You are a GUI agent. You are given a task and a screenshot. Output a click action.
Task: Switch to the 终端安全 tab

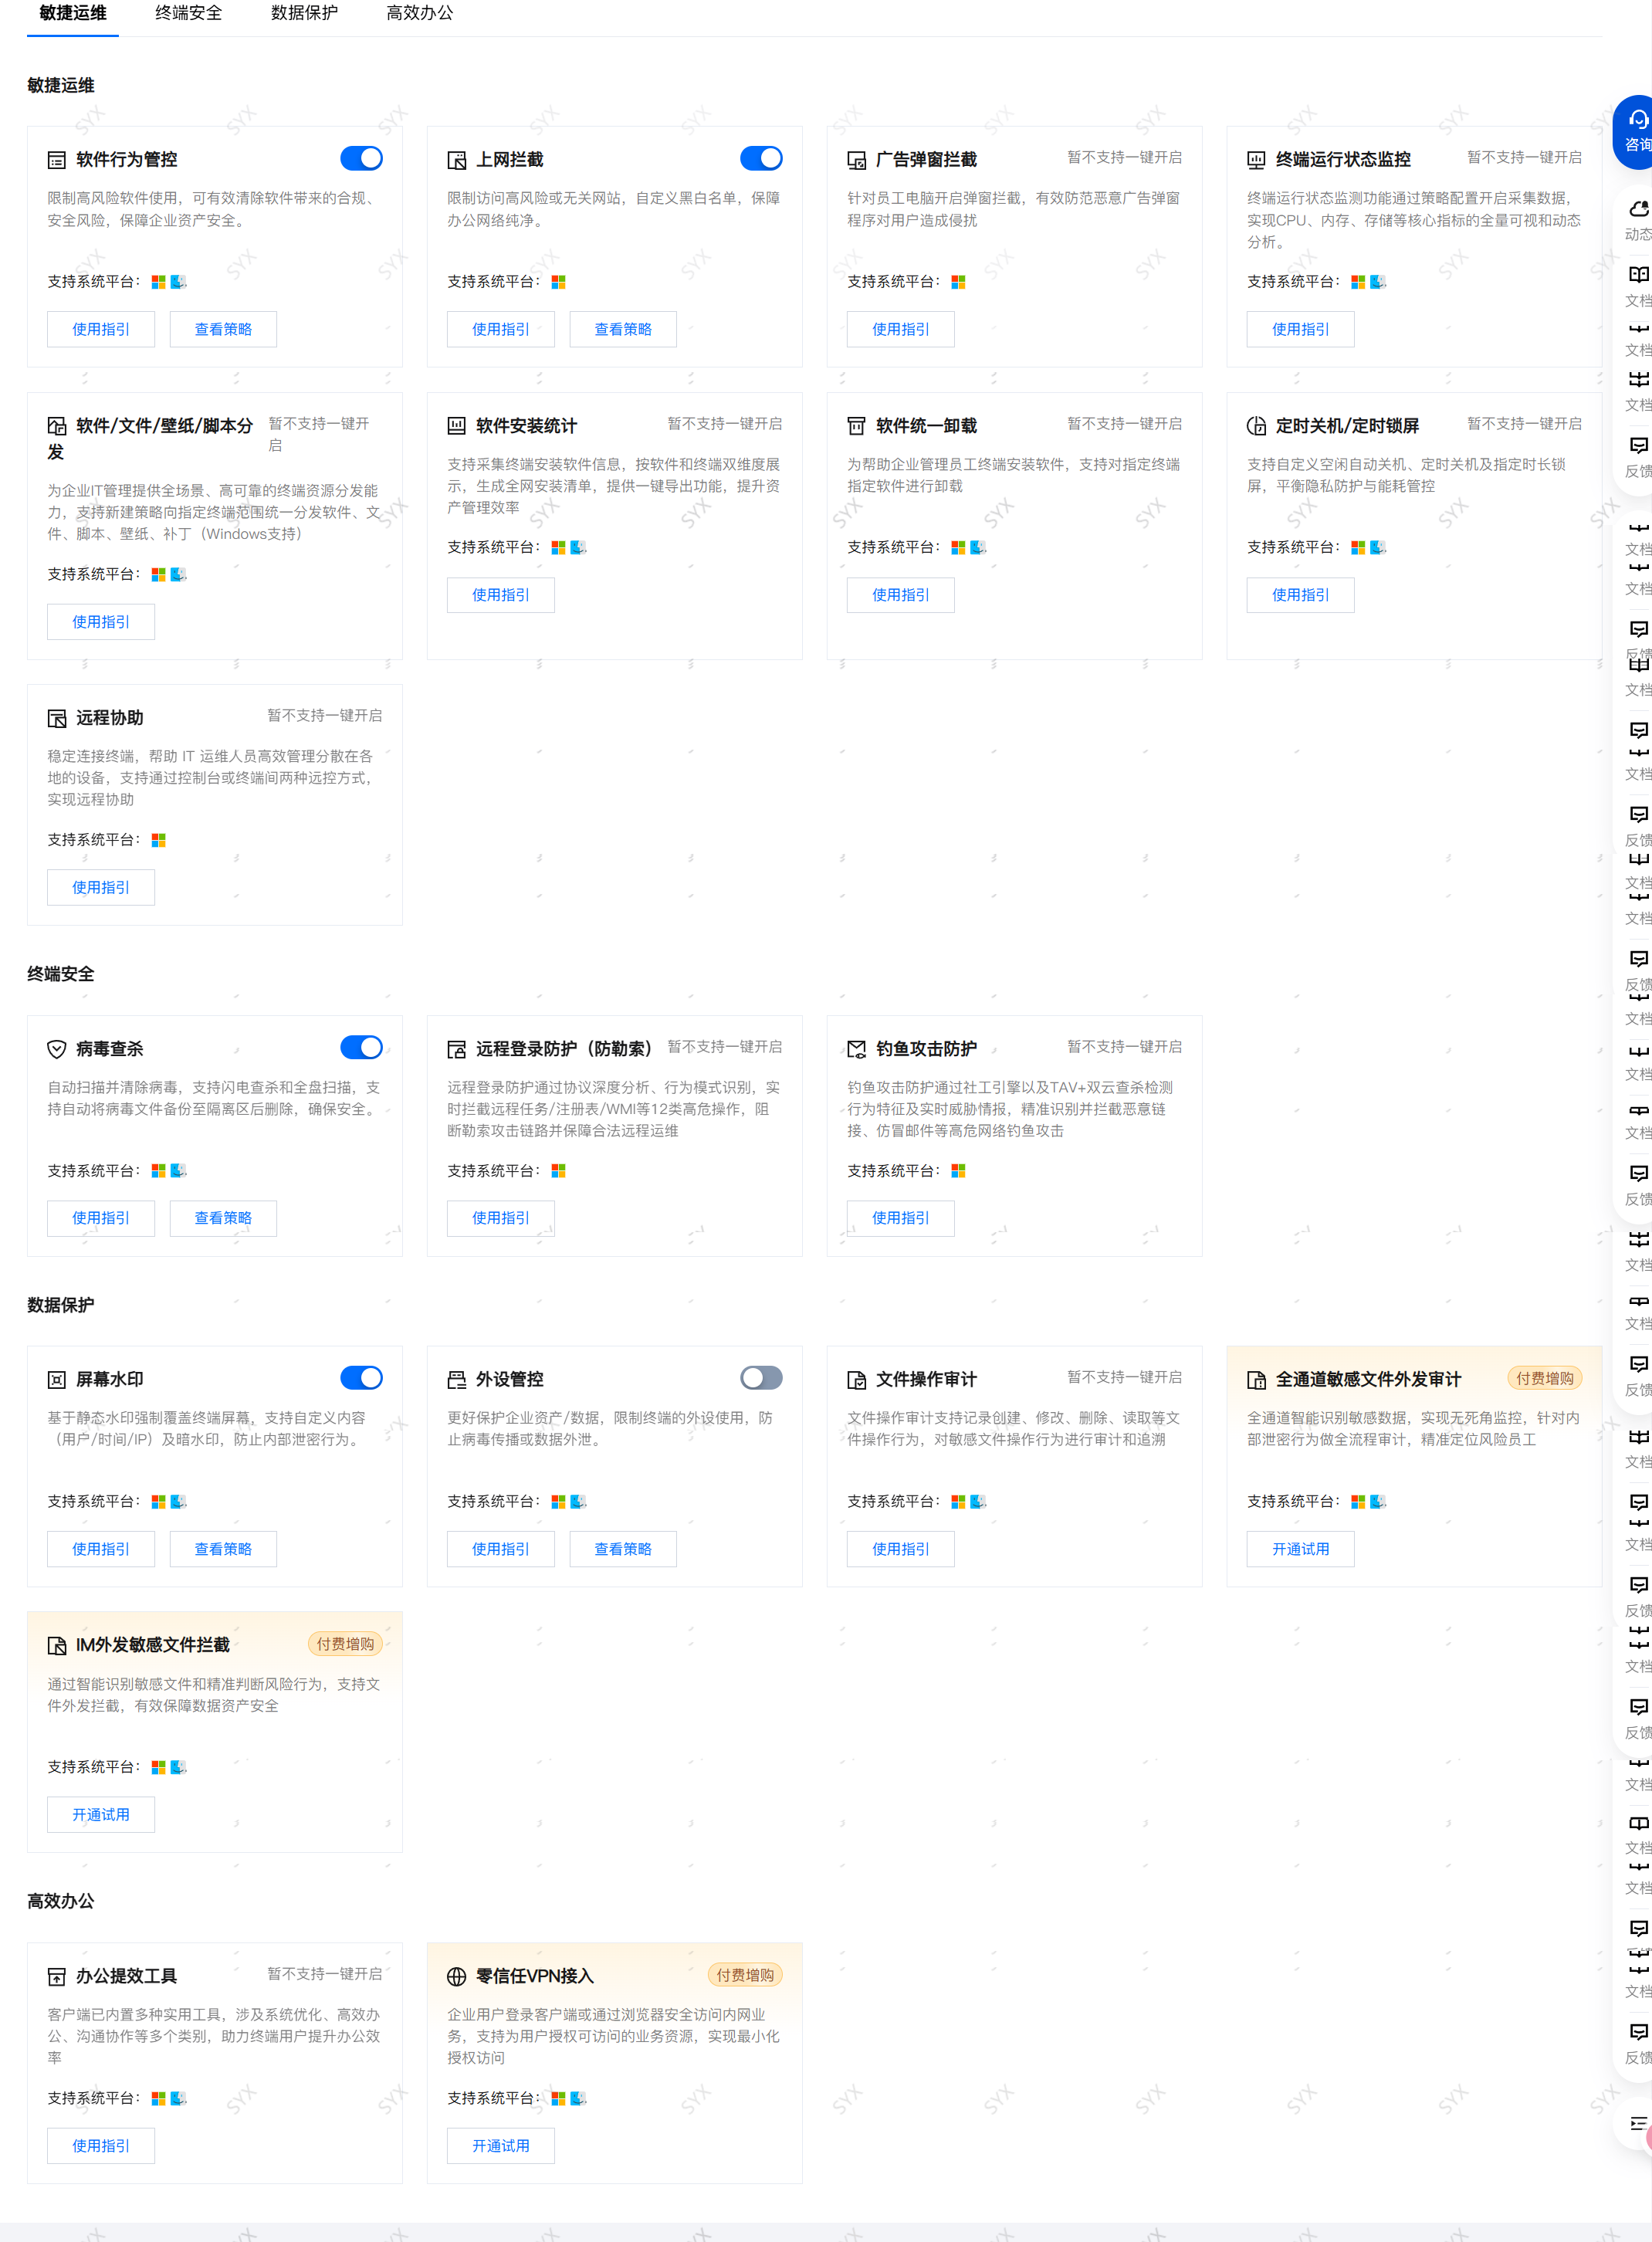click(189, 13)
